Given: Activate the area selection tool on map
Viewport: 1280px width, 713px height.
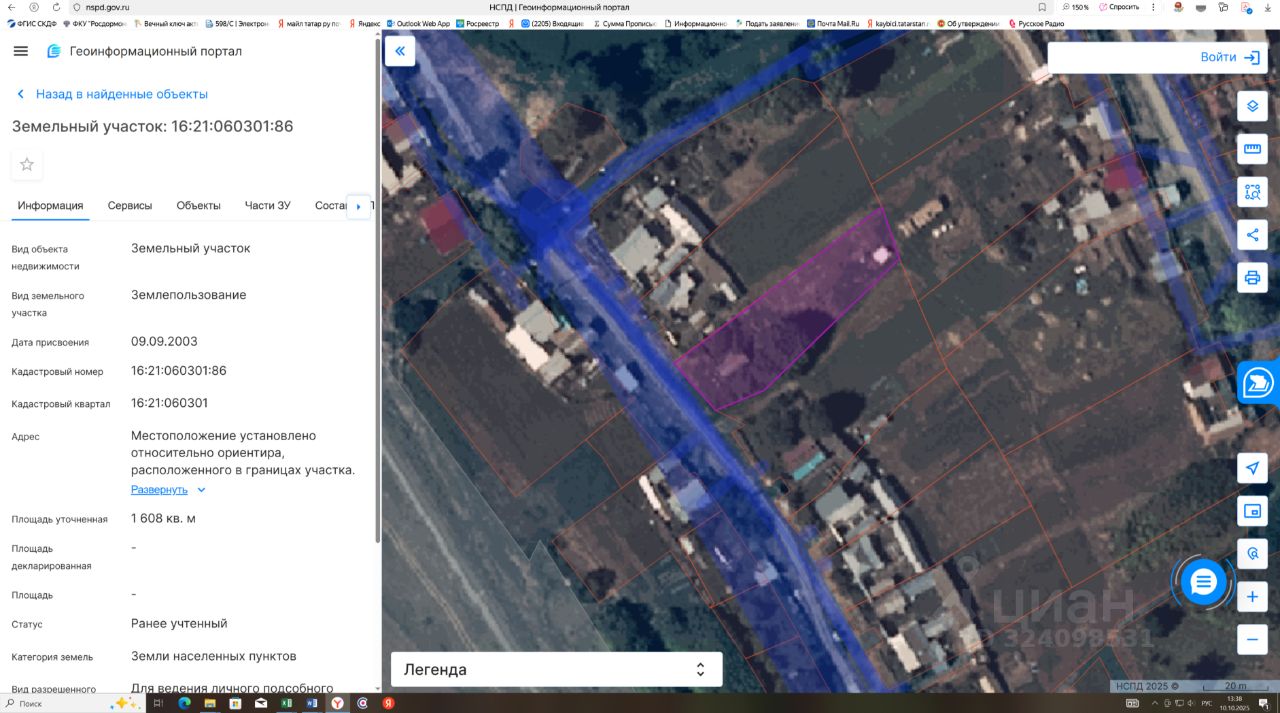Looking at the screenshot, I should tap(1252, 192).
